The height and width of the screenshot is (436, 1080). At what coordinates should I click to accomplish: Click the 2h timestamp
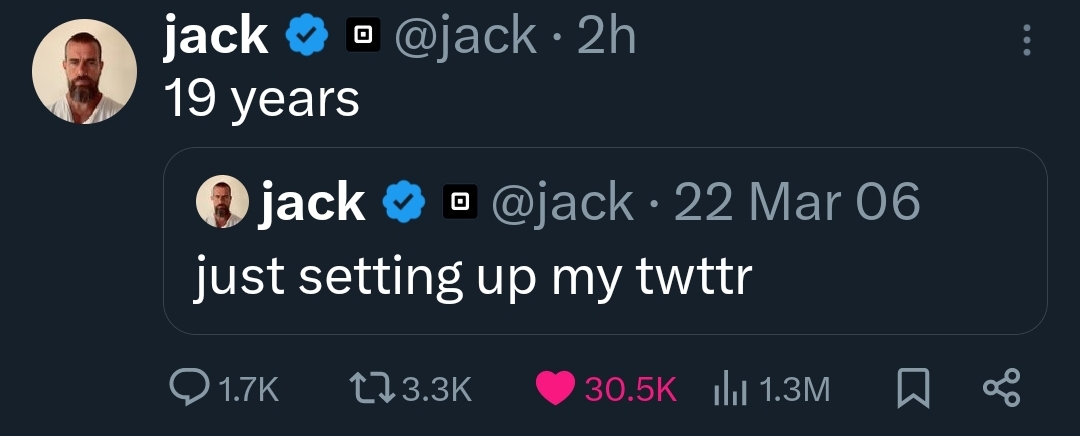[607, 38]
